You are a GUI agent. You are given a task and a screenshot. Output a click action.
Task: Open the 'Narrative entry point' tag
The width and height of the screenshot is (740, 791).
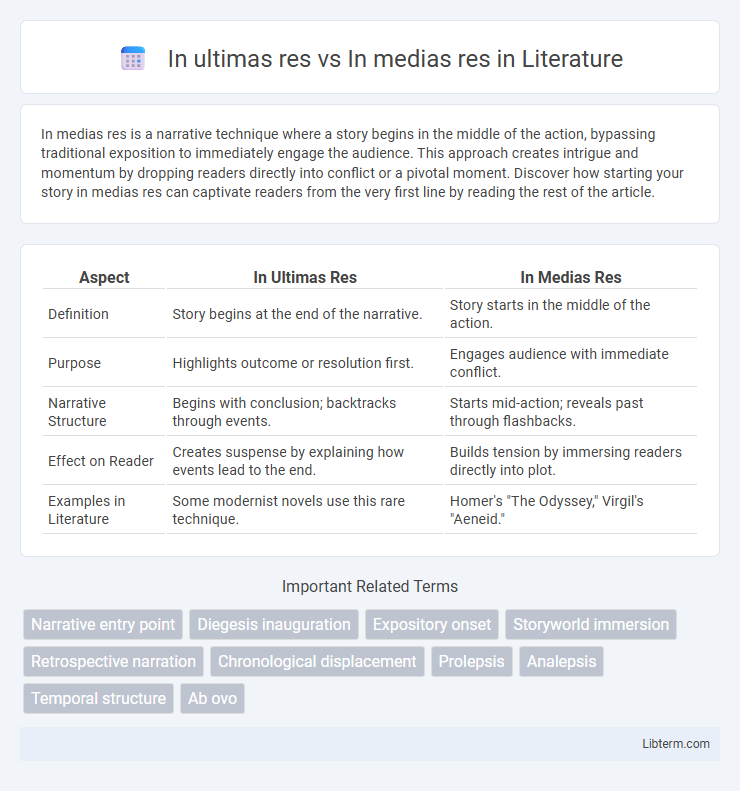[103, 625]
